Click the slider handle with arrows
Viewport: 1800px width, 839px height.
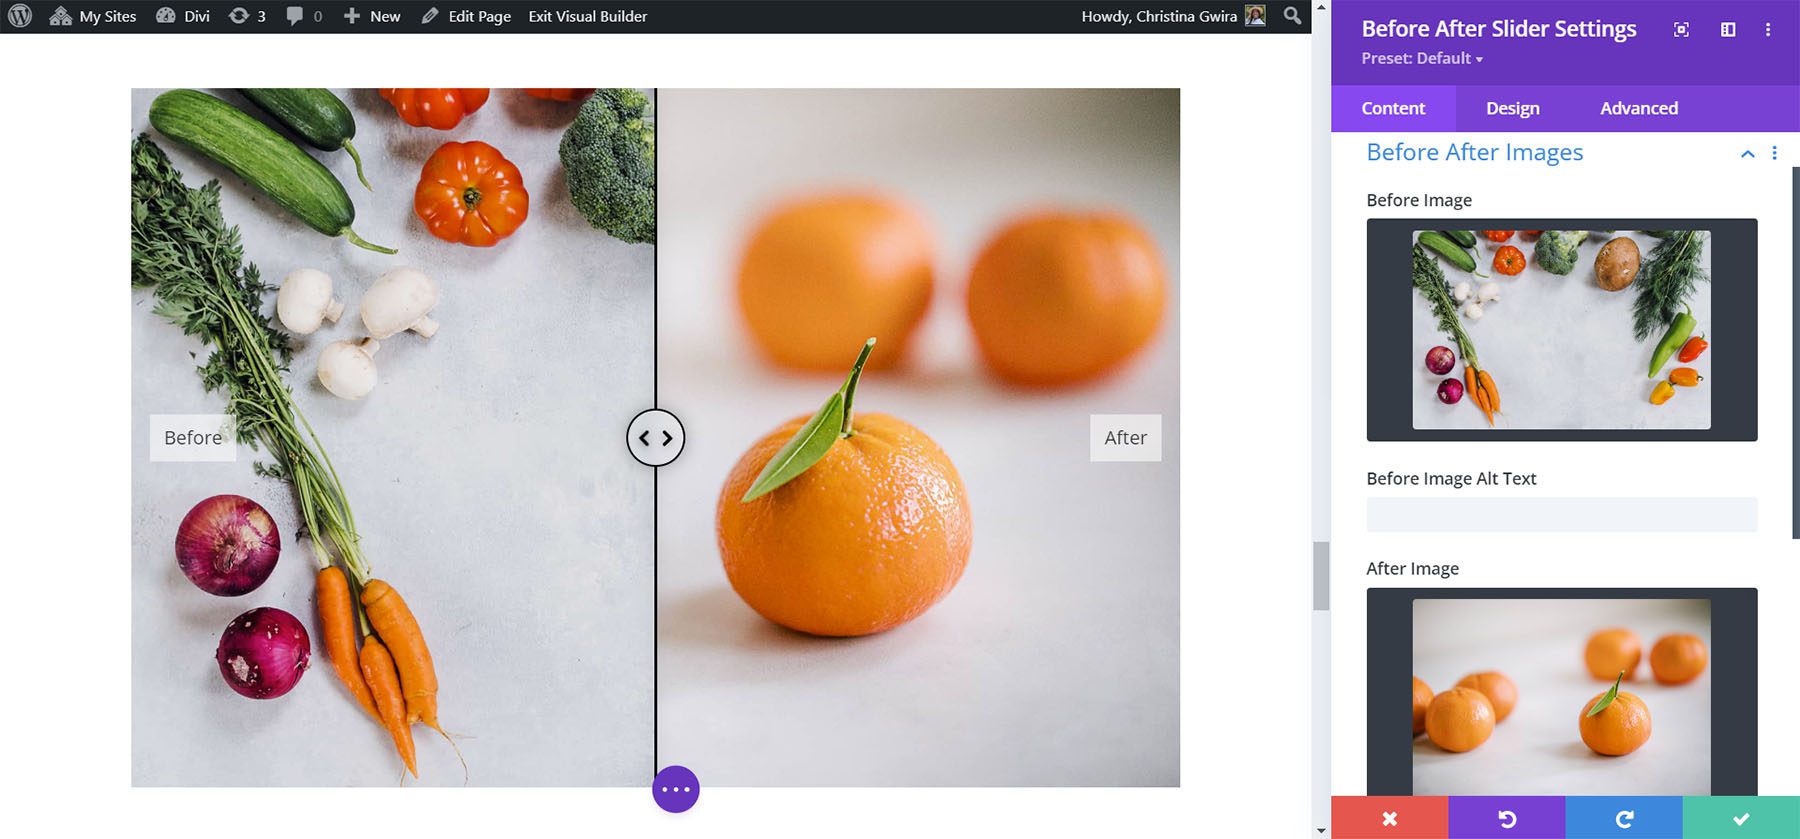click(x=656, y=438)
